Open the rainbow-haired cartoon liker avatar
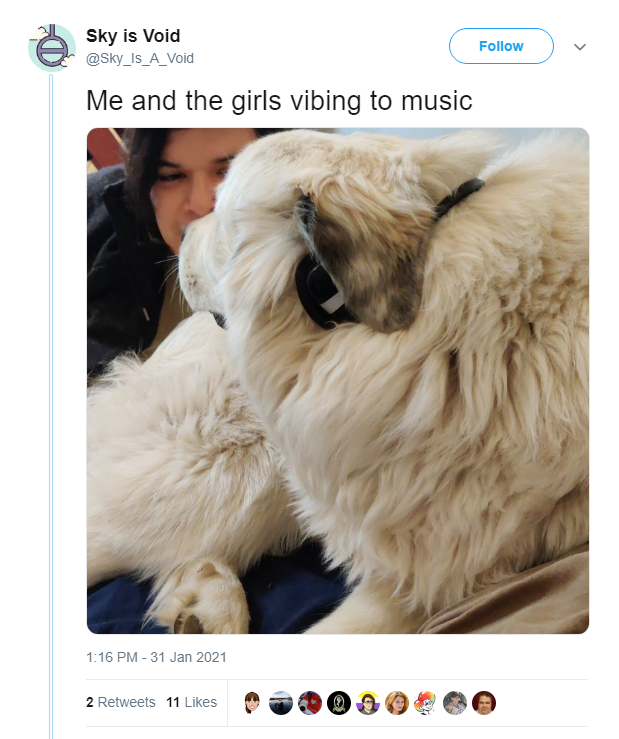This screenshot has width=619, height=739. coord(425,703)
